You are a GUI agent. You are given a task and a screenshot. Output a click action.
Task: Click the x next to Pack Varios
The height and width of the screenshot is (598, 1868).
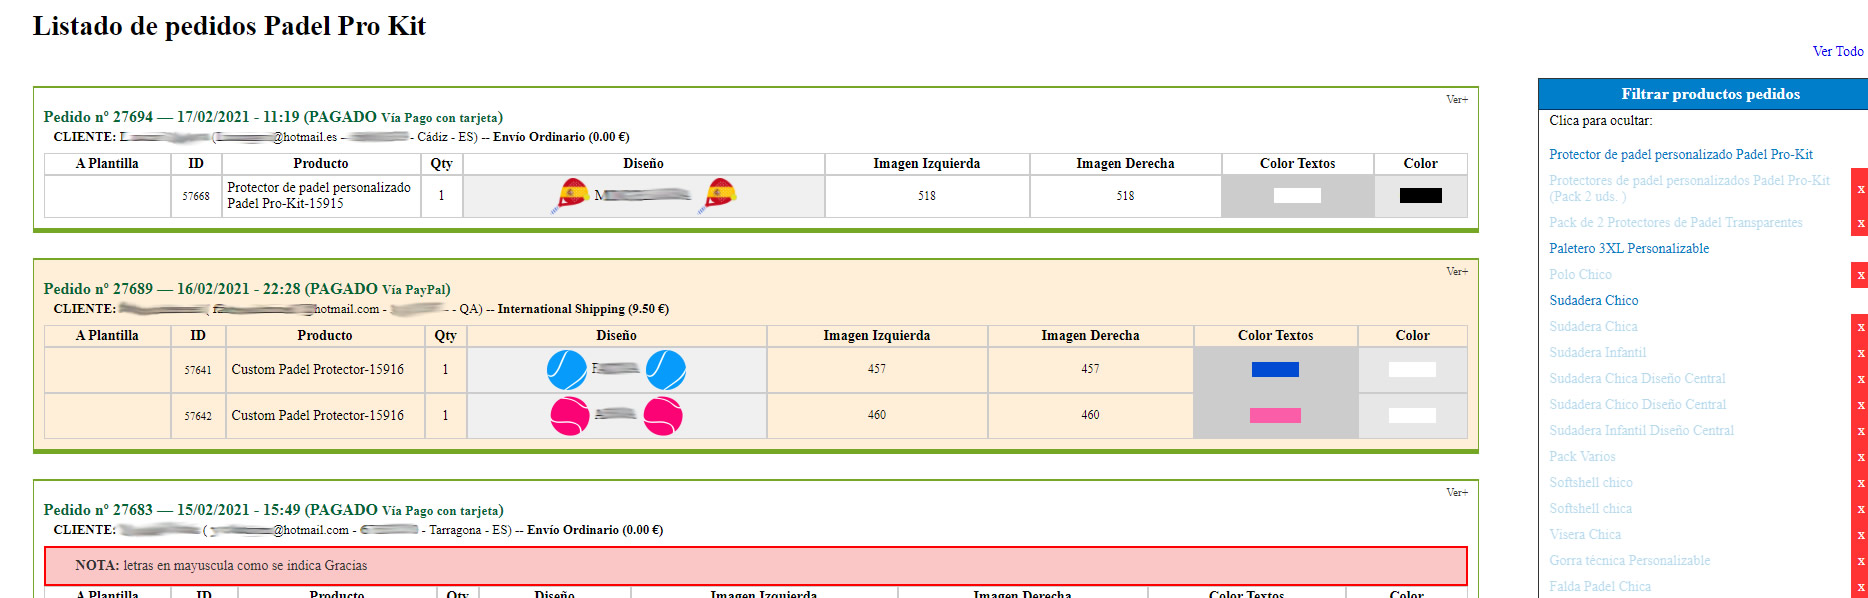click(1860, 457)
